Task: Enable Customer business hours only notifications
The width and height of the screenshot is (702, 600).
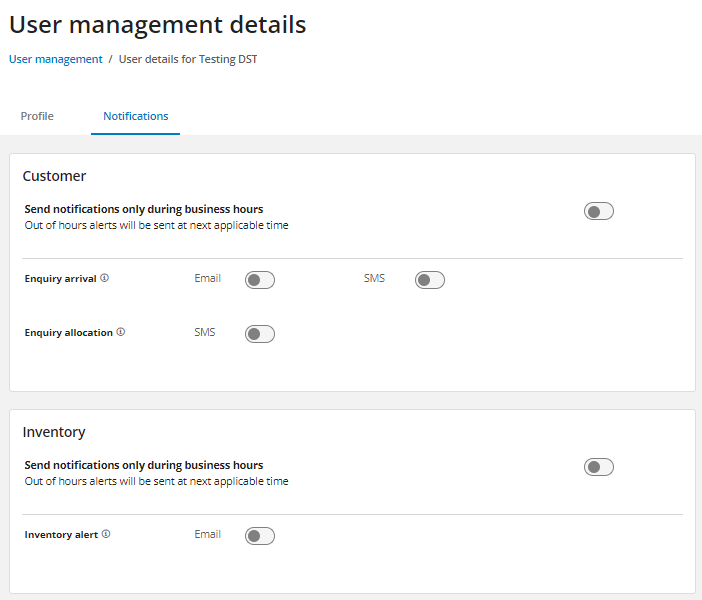Action: pyautogui.click(x=598, y=211)
